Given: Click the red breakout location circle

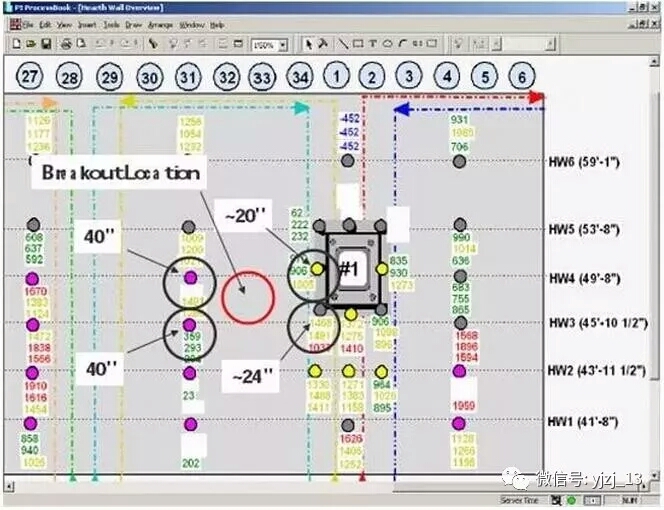Looking at the screenshot, I should click(x=246, y=297).
